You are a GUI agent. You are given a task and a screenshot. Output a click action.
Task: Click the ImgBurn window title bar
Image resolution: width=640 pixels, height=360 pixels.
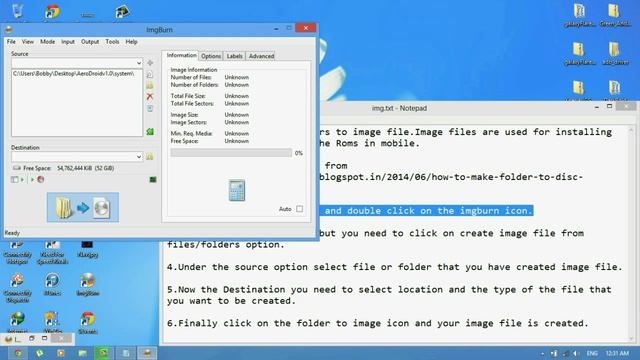[159, 30]
